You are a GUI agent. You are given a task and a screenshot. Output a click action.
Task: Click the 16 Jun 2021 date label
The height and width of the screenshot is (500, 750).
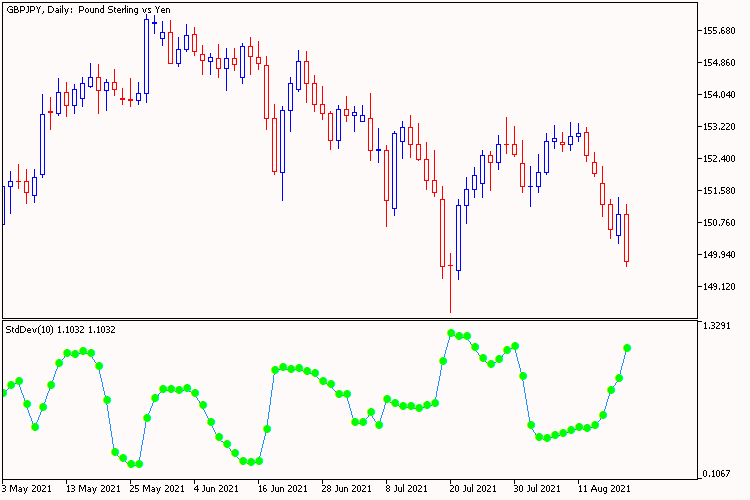click(x=282, y=489)
